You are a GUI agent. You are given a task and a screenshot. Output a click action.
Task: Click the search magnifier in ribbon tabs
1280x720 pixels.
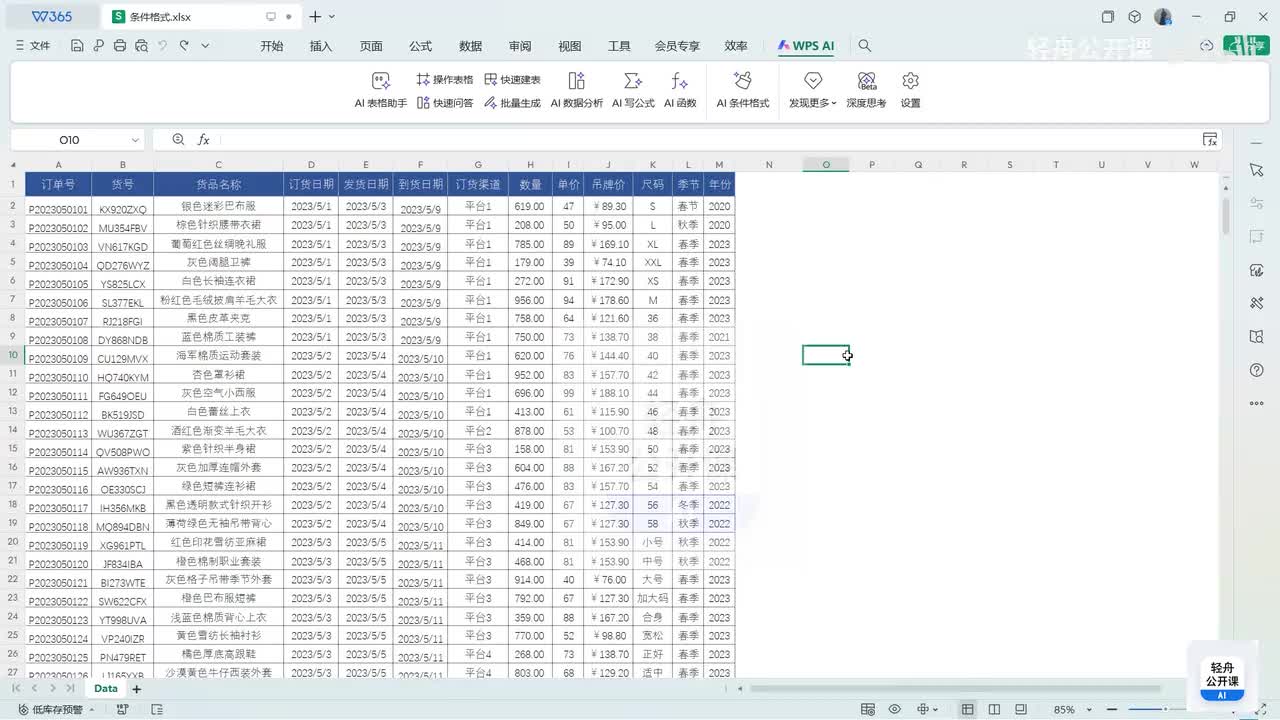(x=865, y=46)
